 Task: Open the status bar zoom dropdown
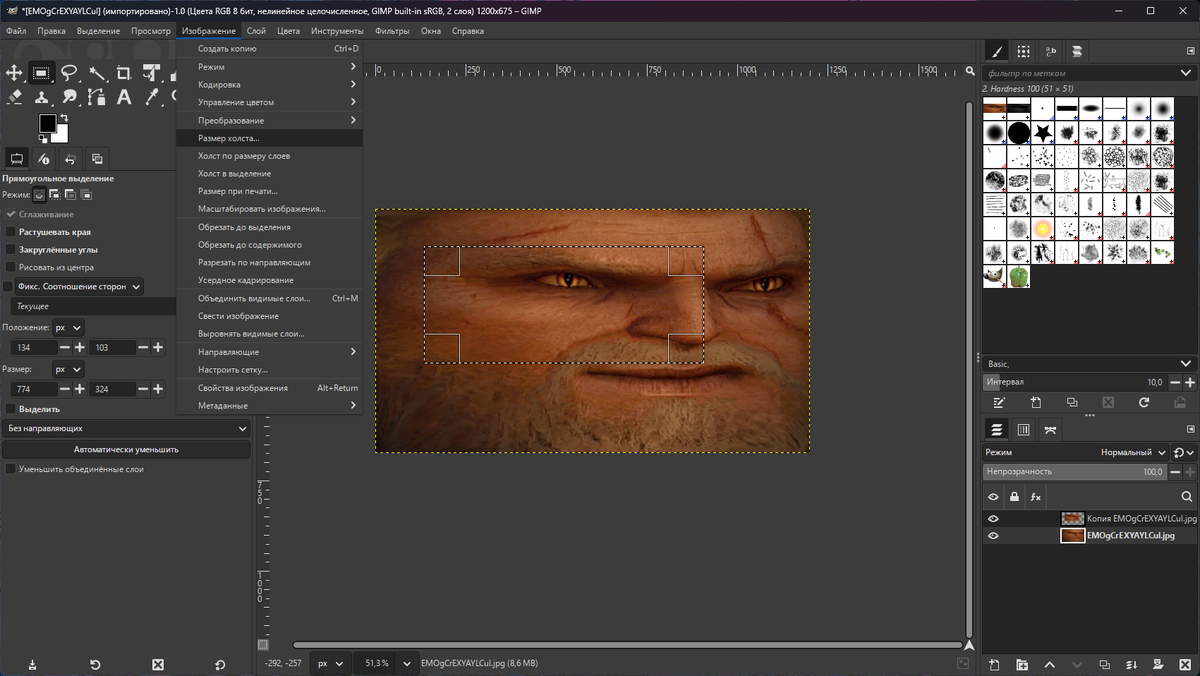click(406, 663)
